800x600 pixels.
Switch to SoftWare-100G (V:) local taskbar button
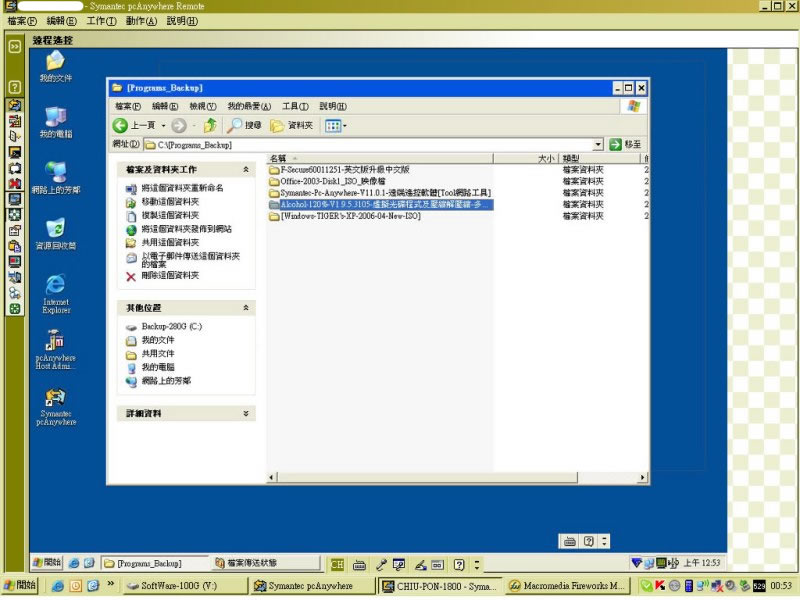coord(185,586)
